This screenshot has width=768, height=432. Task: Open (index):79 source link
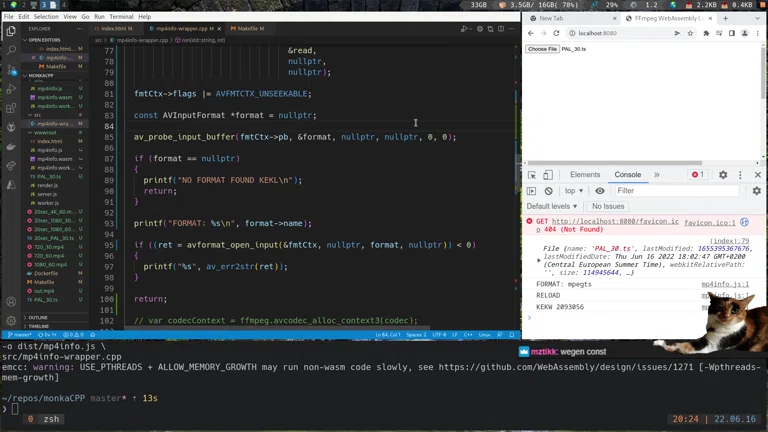pos(729,240)
